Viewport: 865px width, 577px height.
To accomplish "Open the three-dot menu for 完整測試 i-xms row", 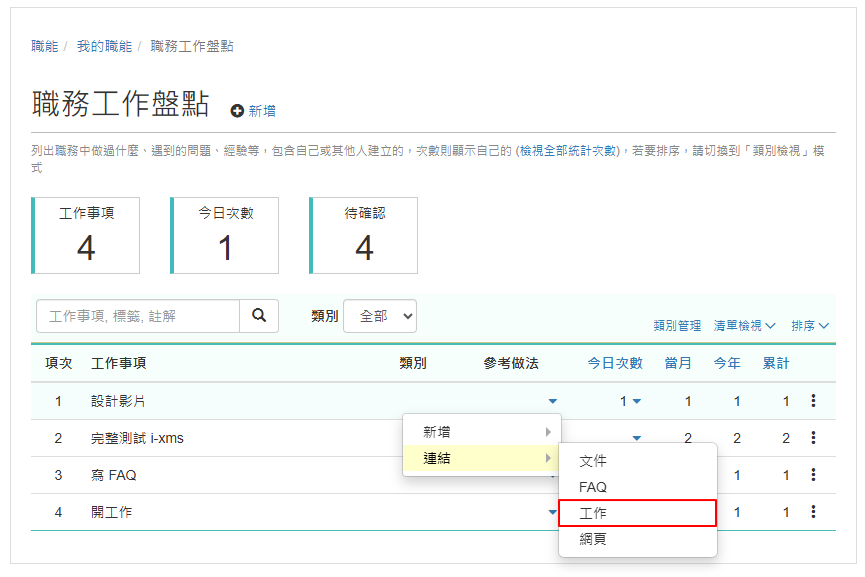I will pos(813,438).
